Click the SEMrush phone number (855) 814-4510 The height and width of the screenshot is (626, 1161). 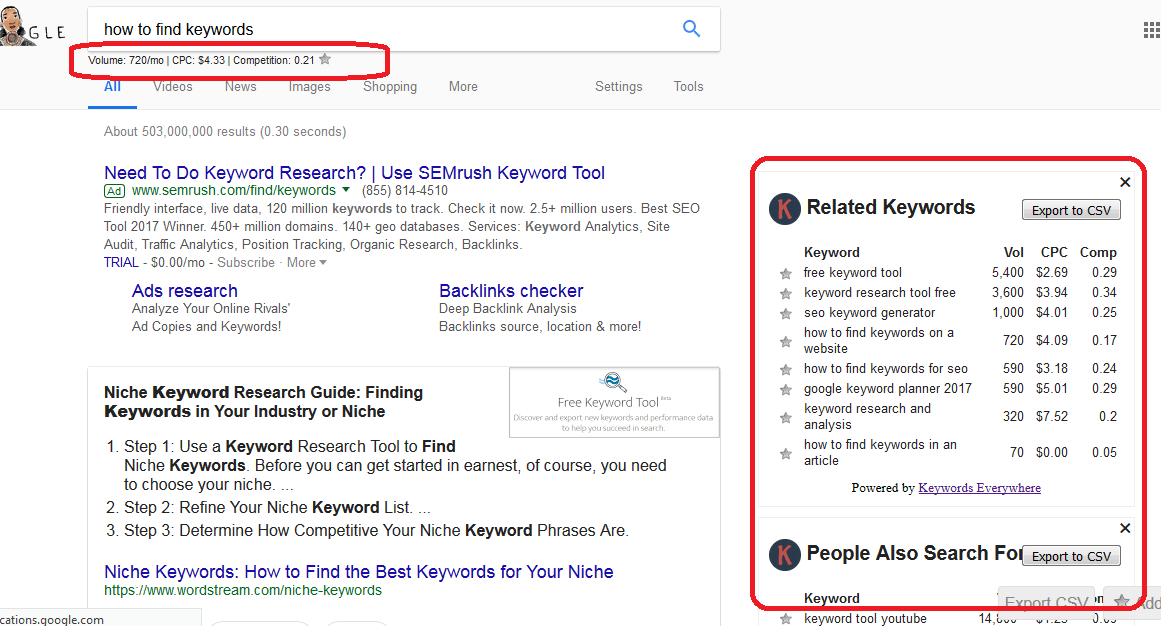404,190
